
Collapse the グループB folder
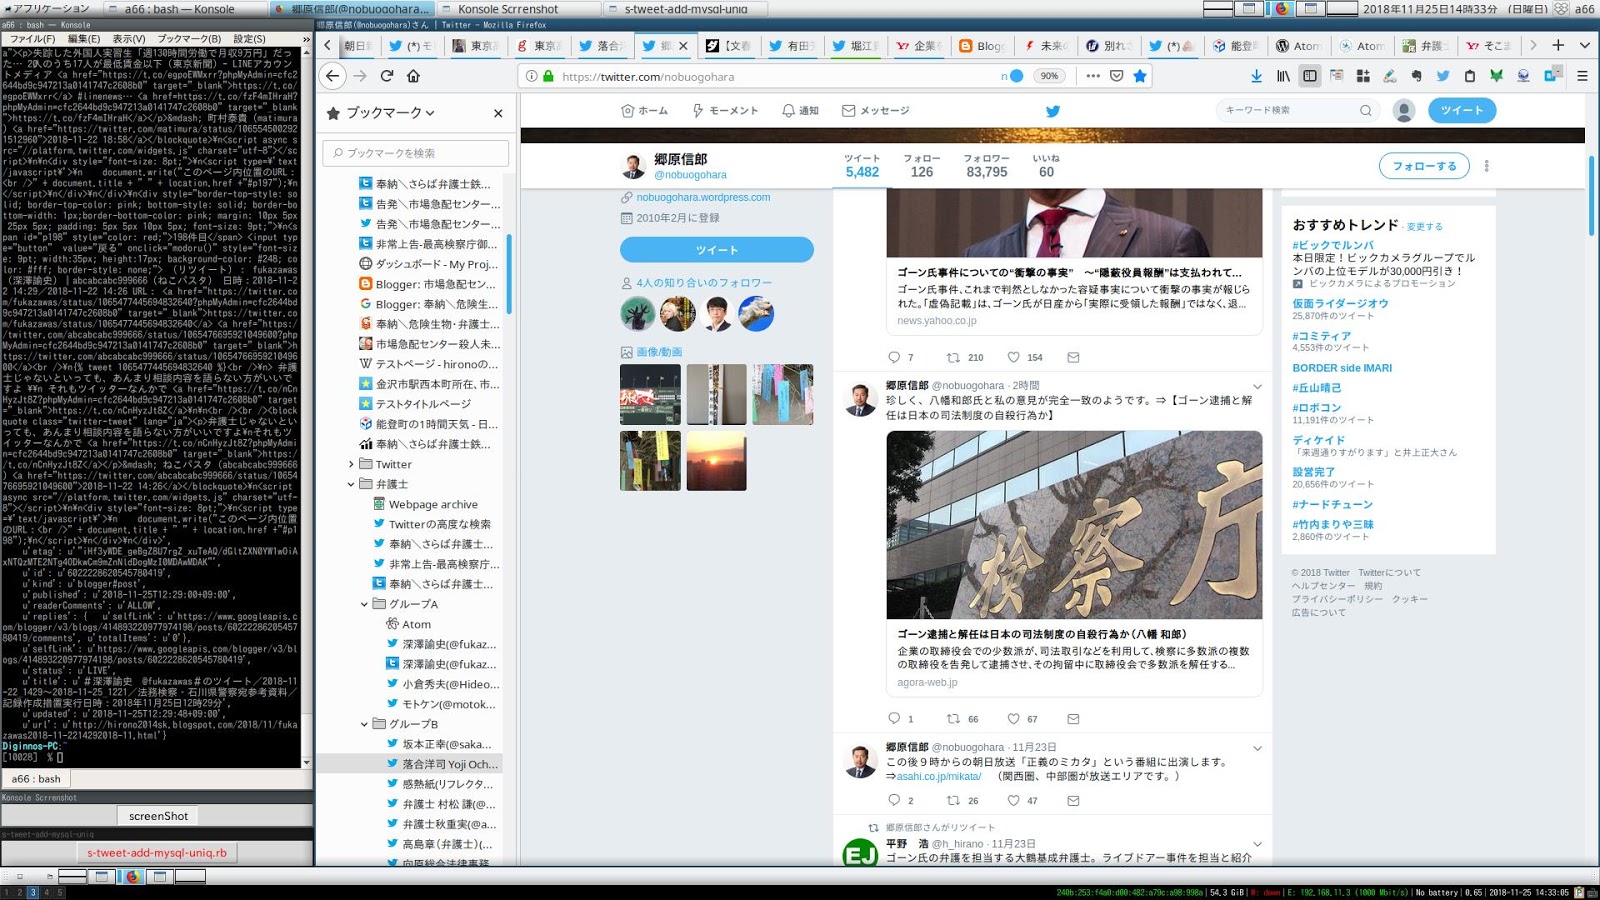(364, 724)
